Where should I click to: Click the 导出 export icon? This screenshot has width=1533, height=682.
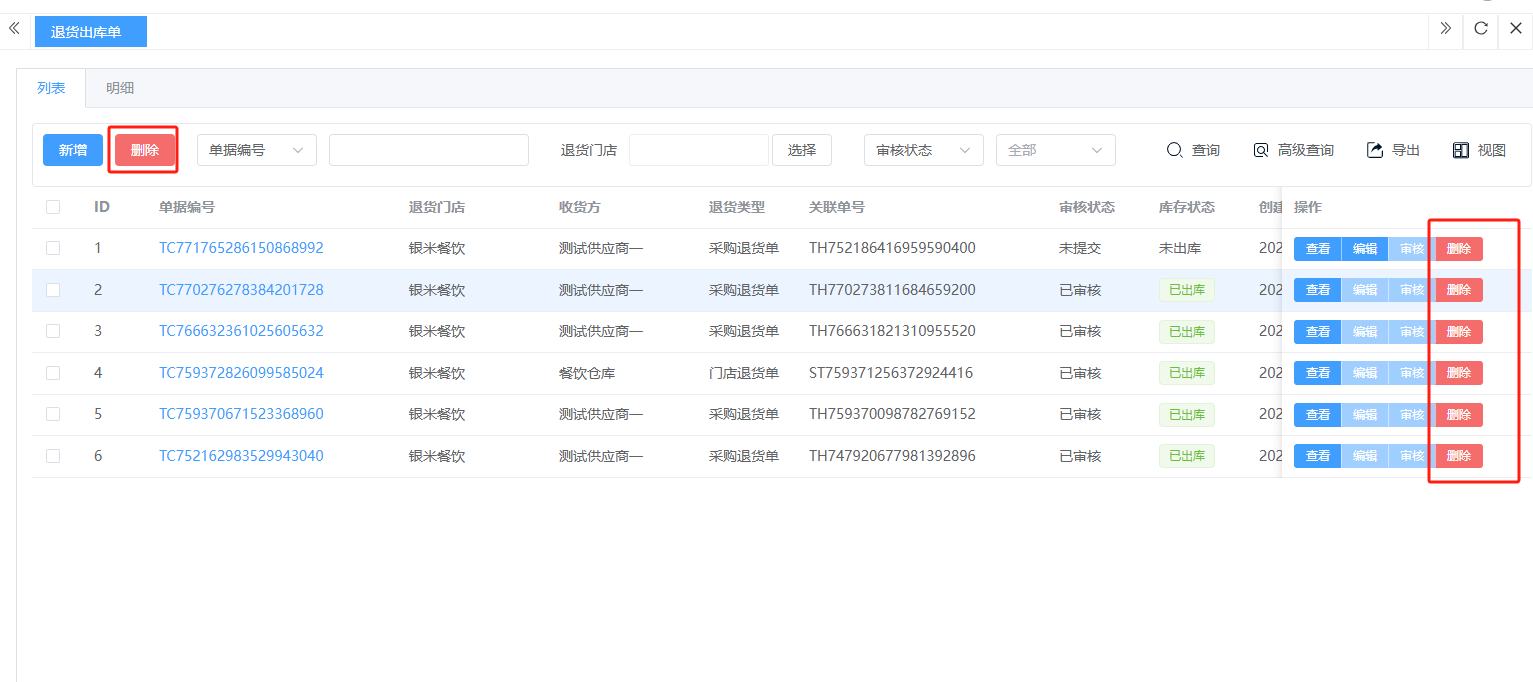1393,150
